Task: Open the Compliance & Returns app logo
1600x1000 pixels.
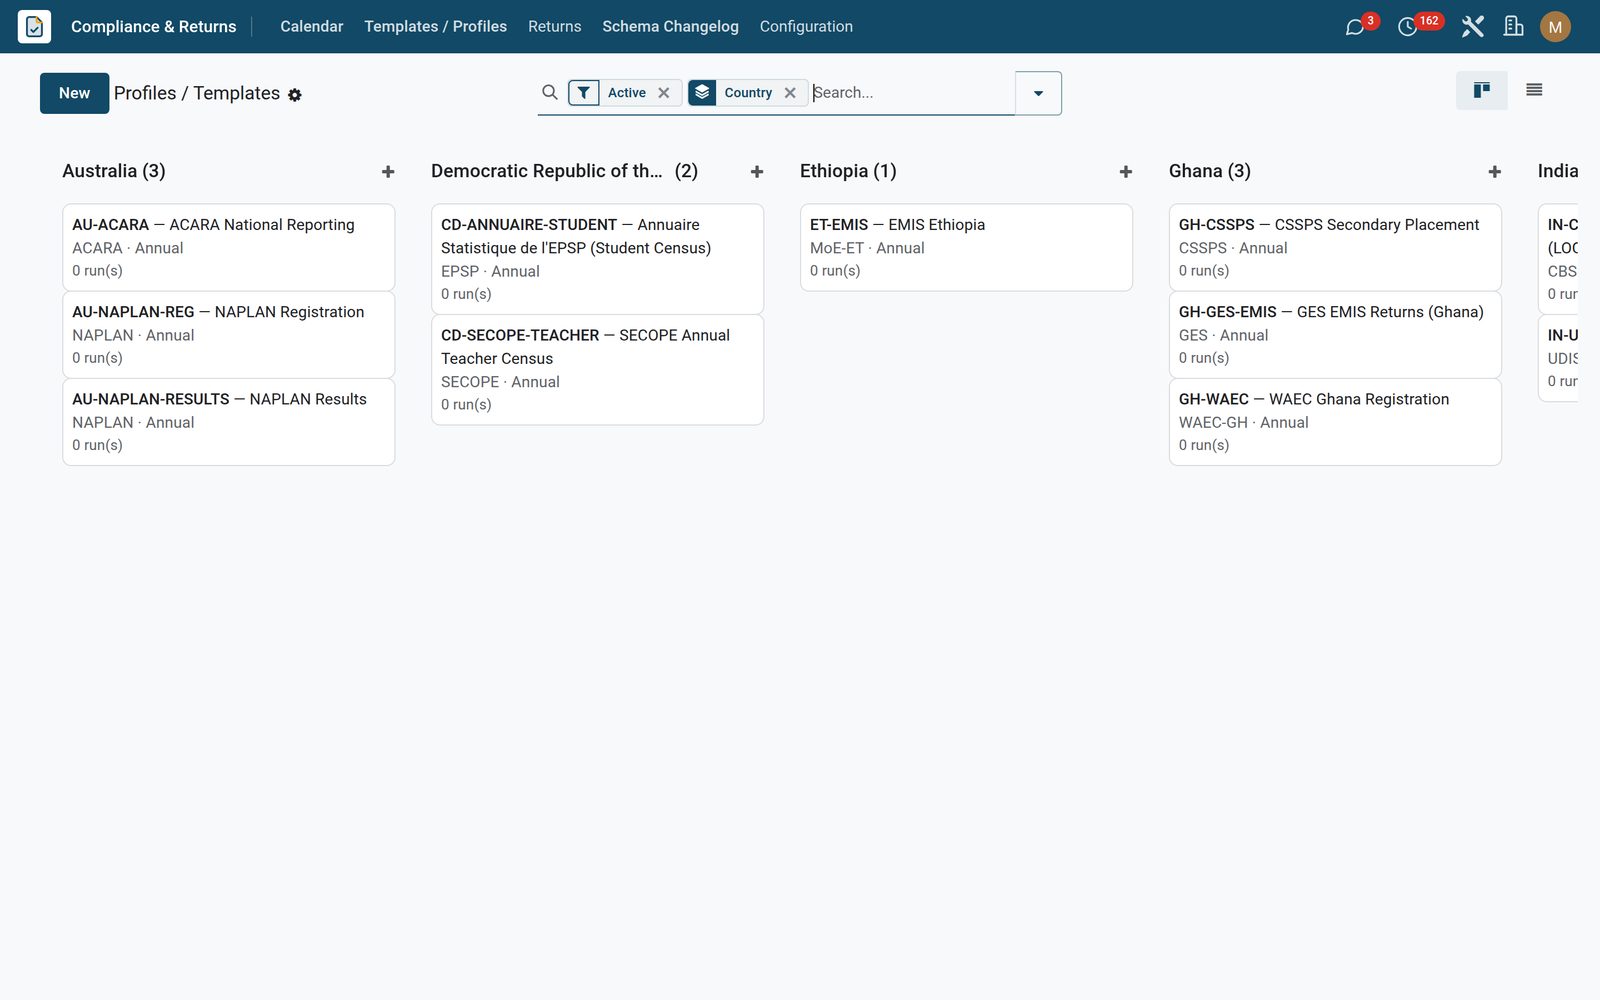Action: point(34,26)
